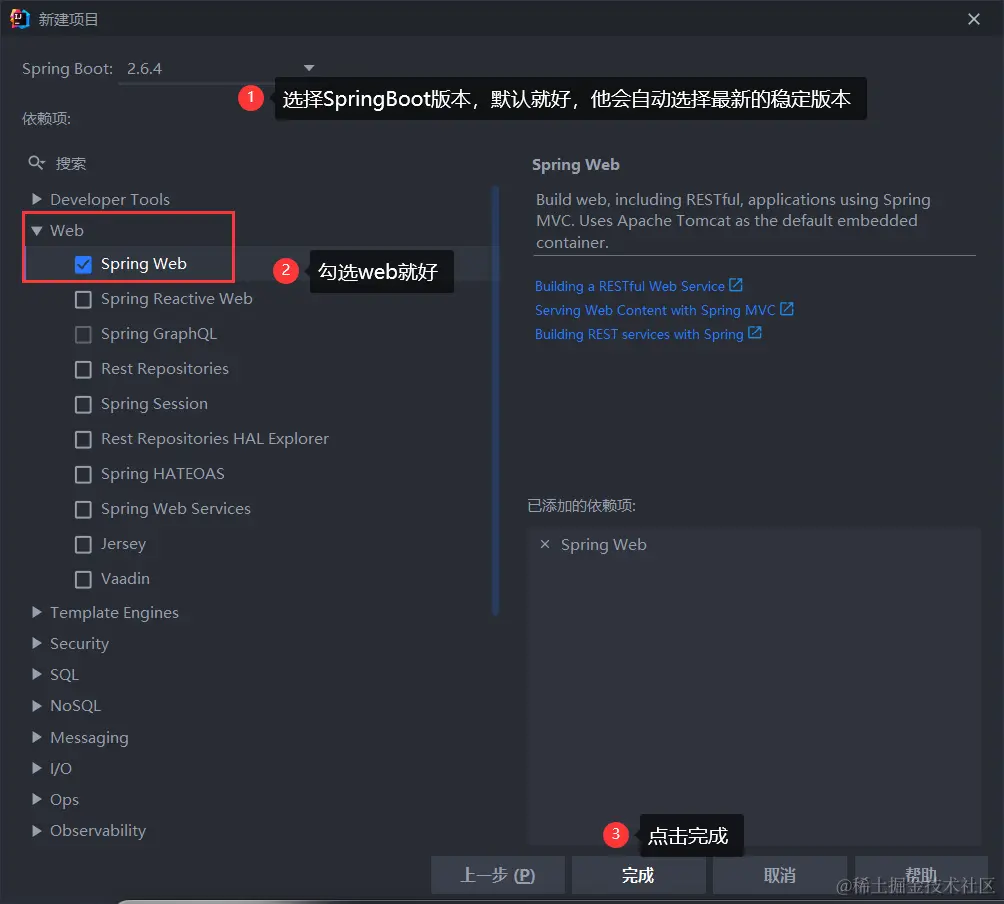The height and width of the screenshot is (904, 1004).
Task: Click the Vaadin label
Action: coord(126,579)
